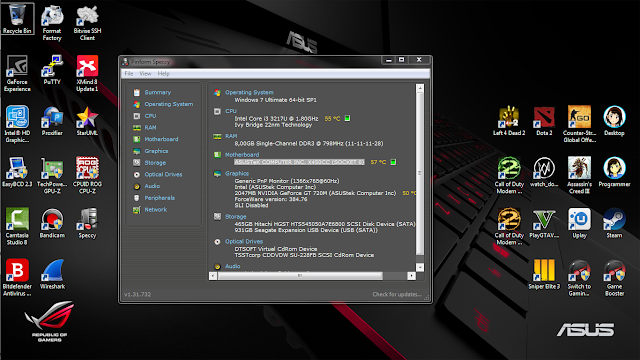The width and height of the screenshot is (640, 360).
Task: Launch Steam desktop shortcut
Action: coord(614,223)
